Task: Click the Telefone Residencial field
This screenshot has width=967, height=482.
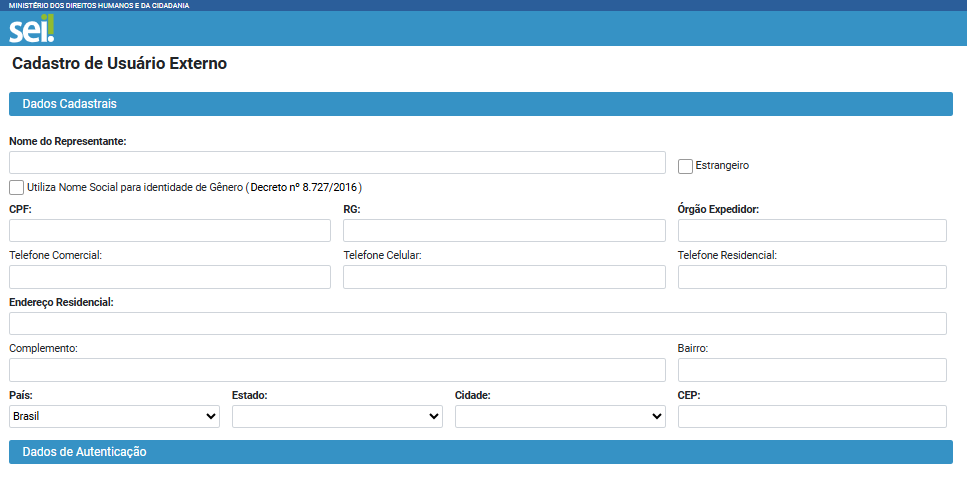Action: 812,277
